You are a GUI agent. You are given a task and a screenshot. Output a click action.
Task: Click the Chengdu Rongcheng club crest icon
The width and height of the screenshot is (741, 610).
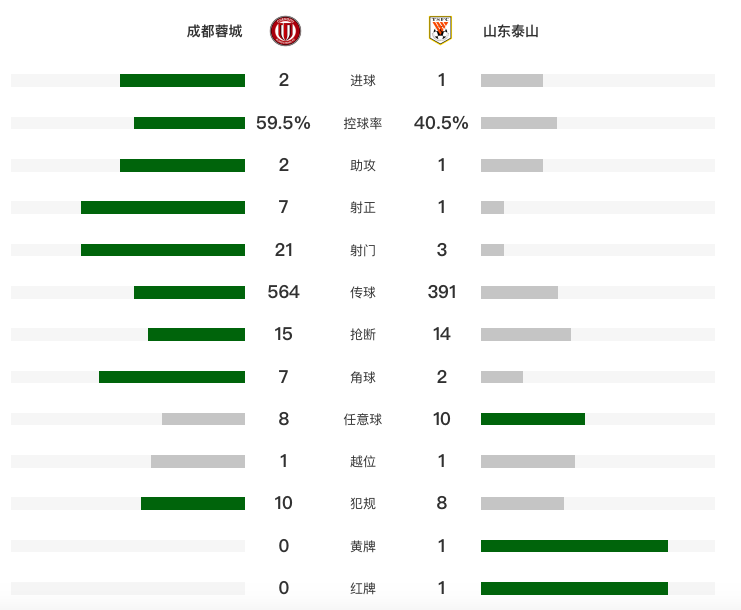pos(285,31)
